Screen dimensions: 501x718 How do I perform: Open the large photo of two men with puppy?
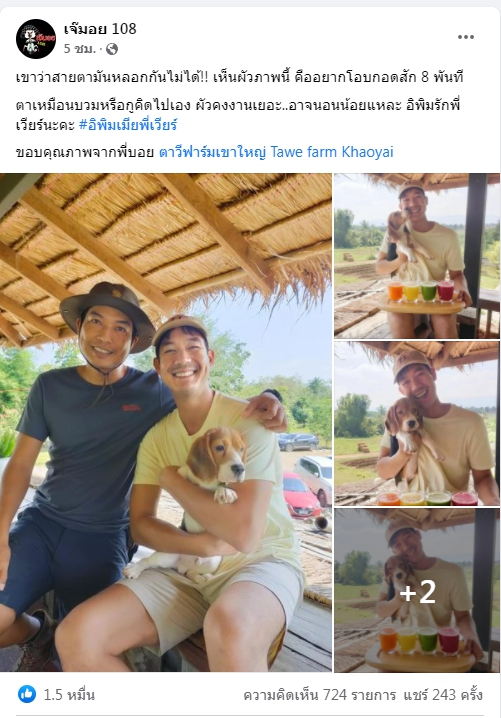(x=166, y=422)
